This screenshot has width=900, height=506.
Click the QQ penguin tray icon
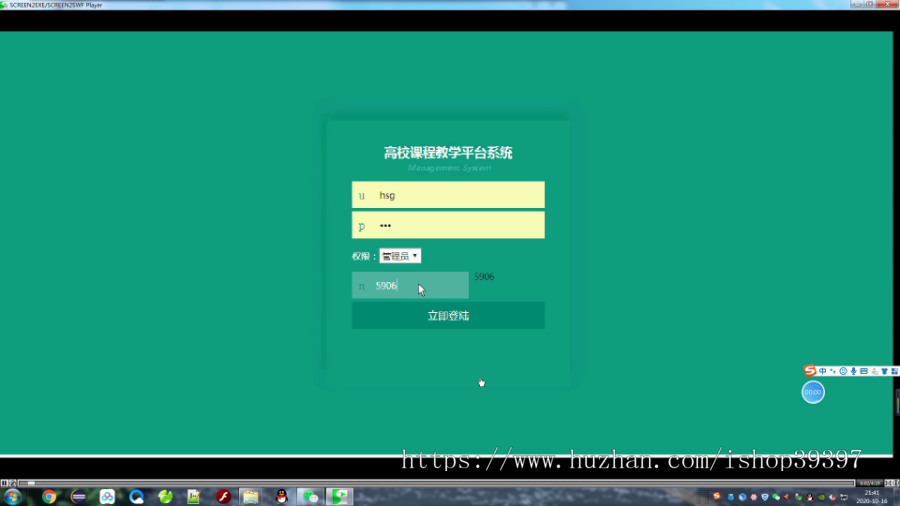click(810, 497)
